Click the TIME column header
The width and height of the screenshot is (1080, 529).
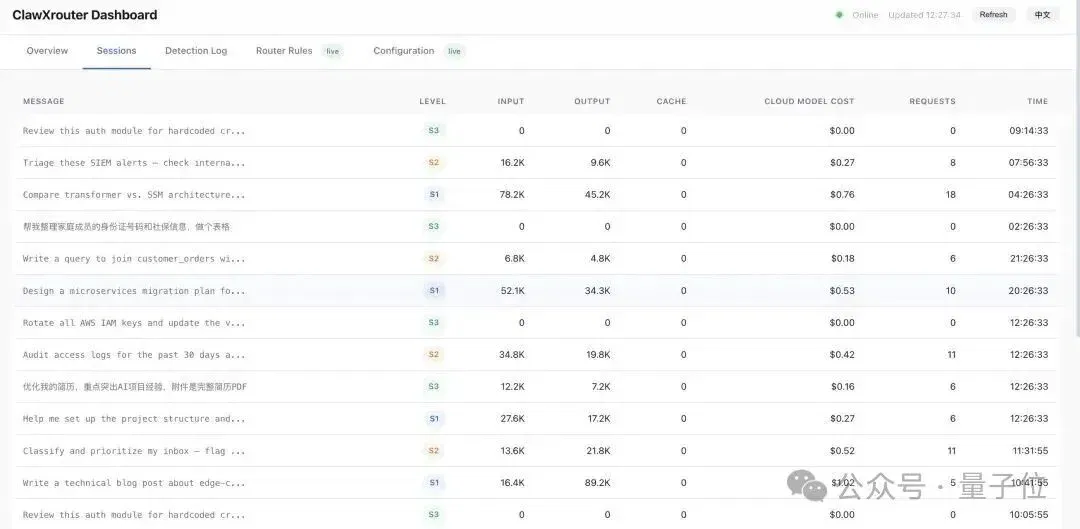tap(1038, 101)
